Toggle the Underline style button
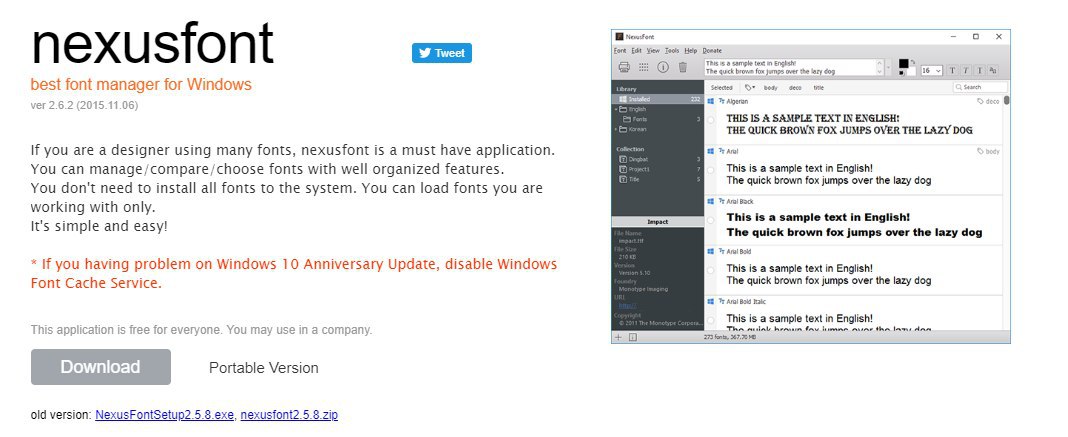 (979, 70)
